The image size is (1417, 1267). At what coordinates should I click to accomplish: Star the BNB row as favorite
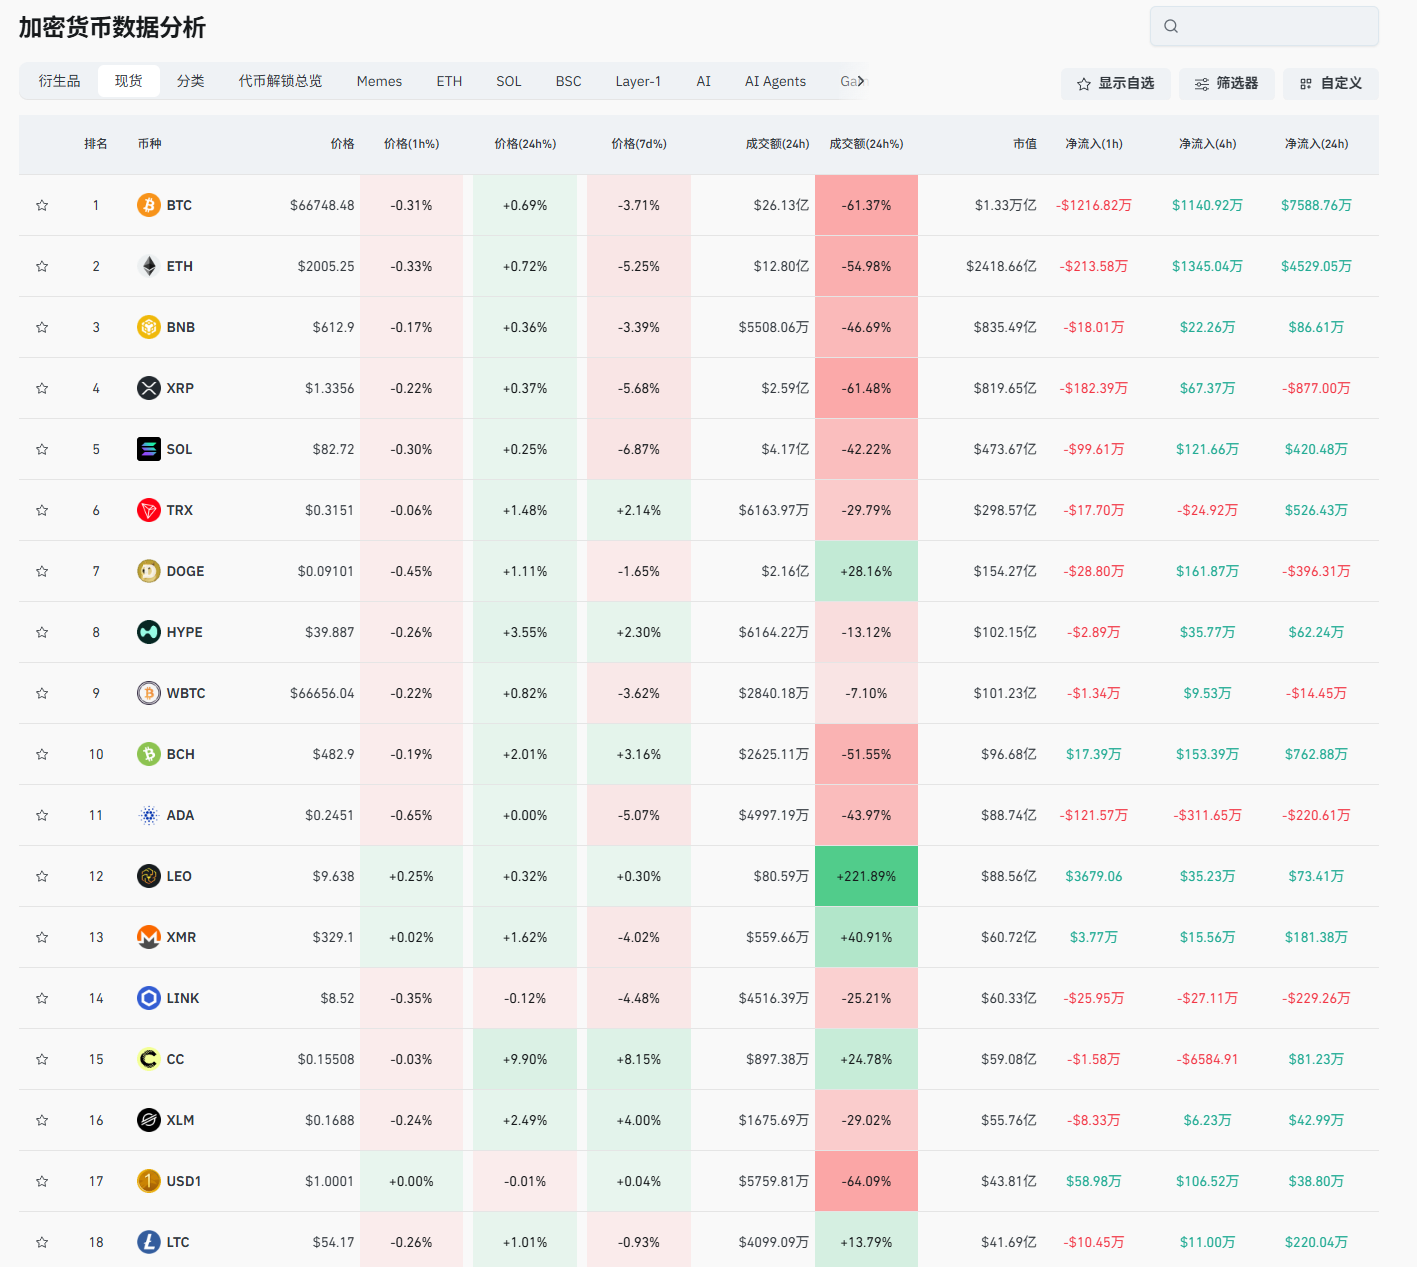[42, 327]
